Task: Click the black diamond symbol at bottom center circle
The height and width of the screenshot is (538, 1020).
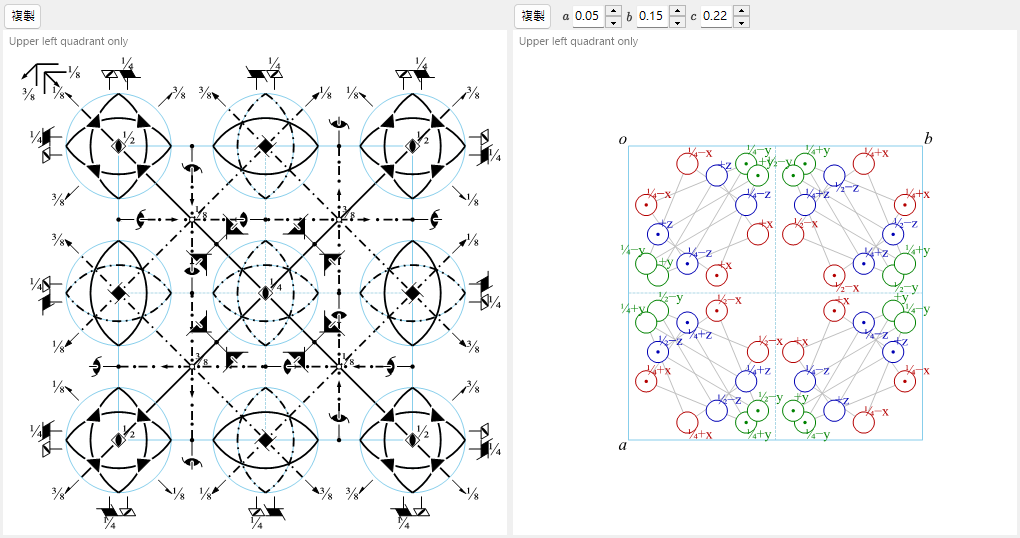Action: pos(265,440)
